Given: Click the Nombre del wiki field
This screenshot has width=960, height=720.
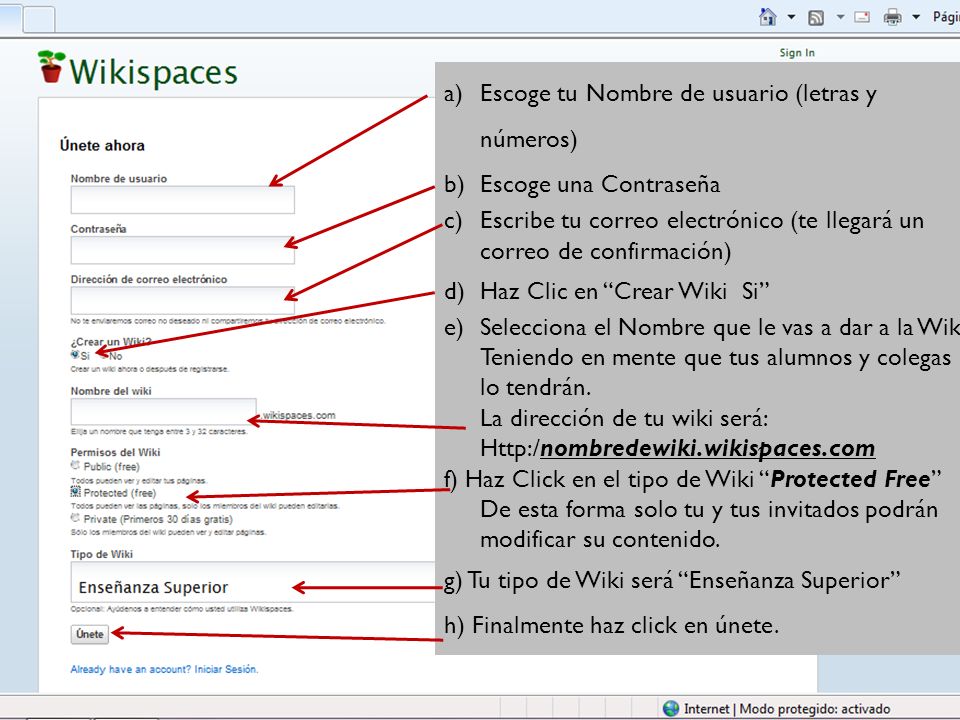Looking at the screenshot, I should [x=163, y=411].
